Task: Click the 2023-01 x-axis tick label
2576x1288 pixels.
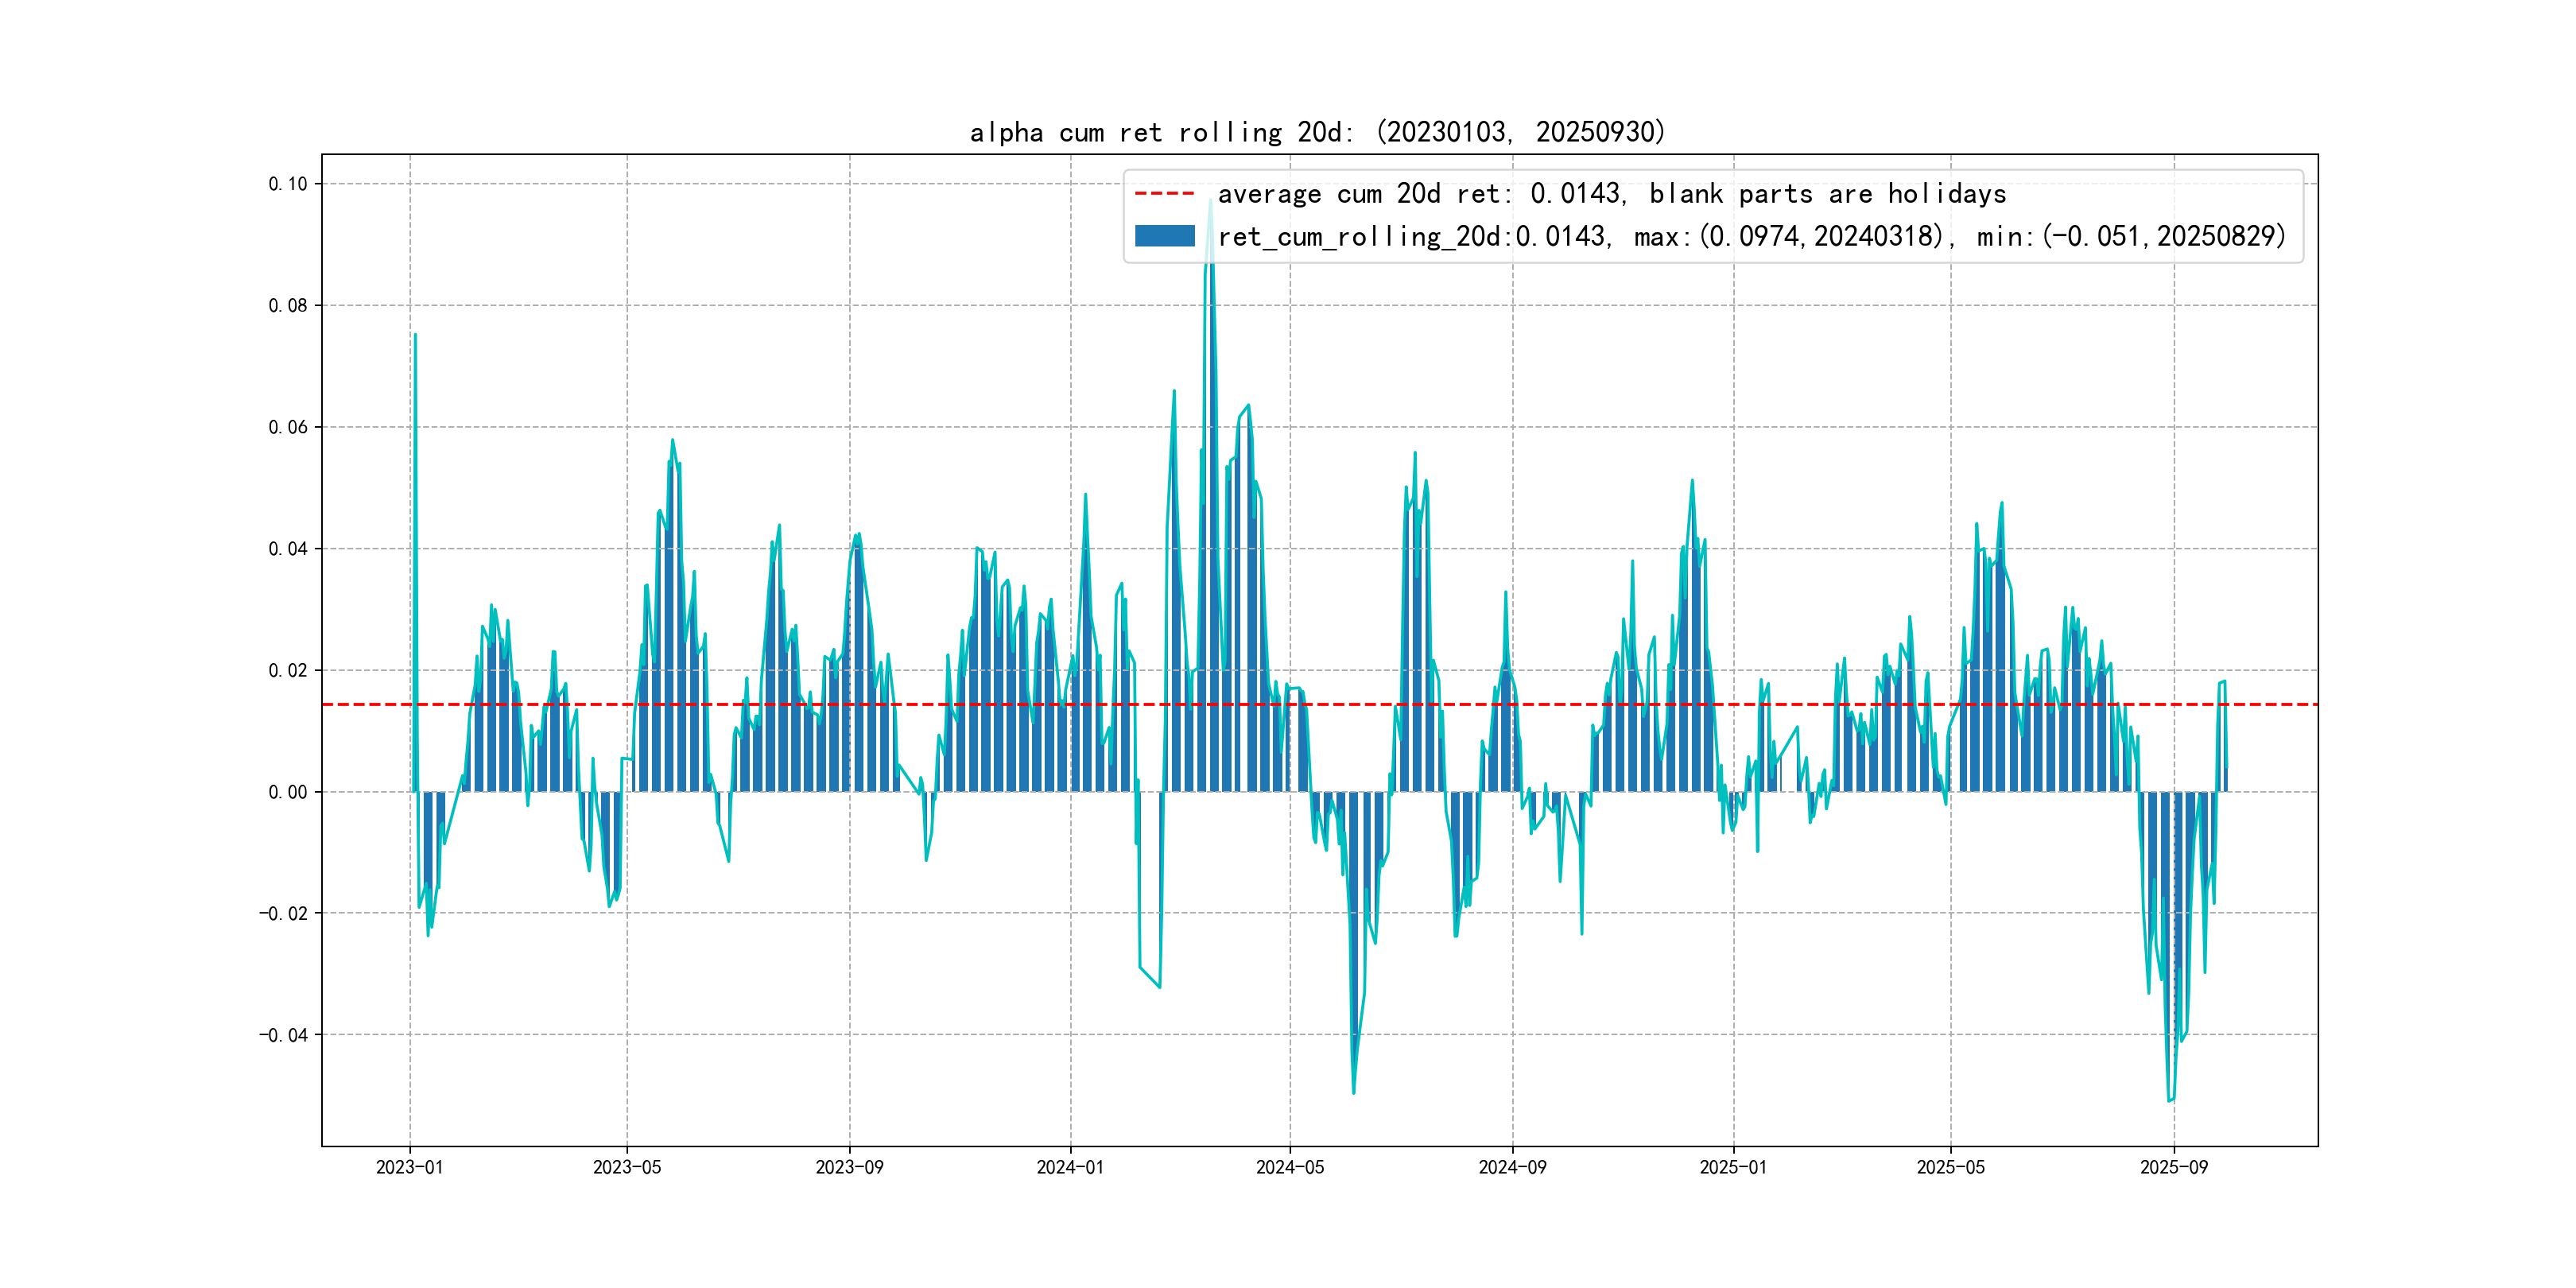Action: pos(409,1167)
